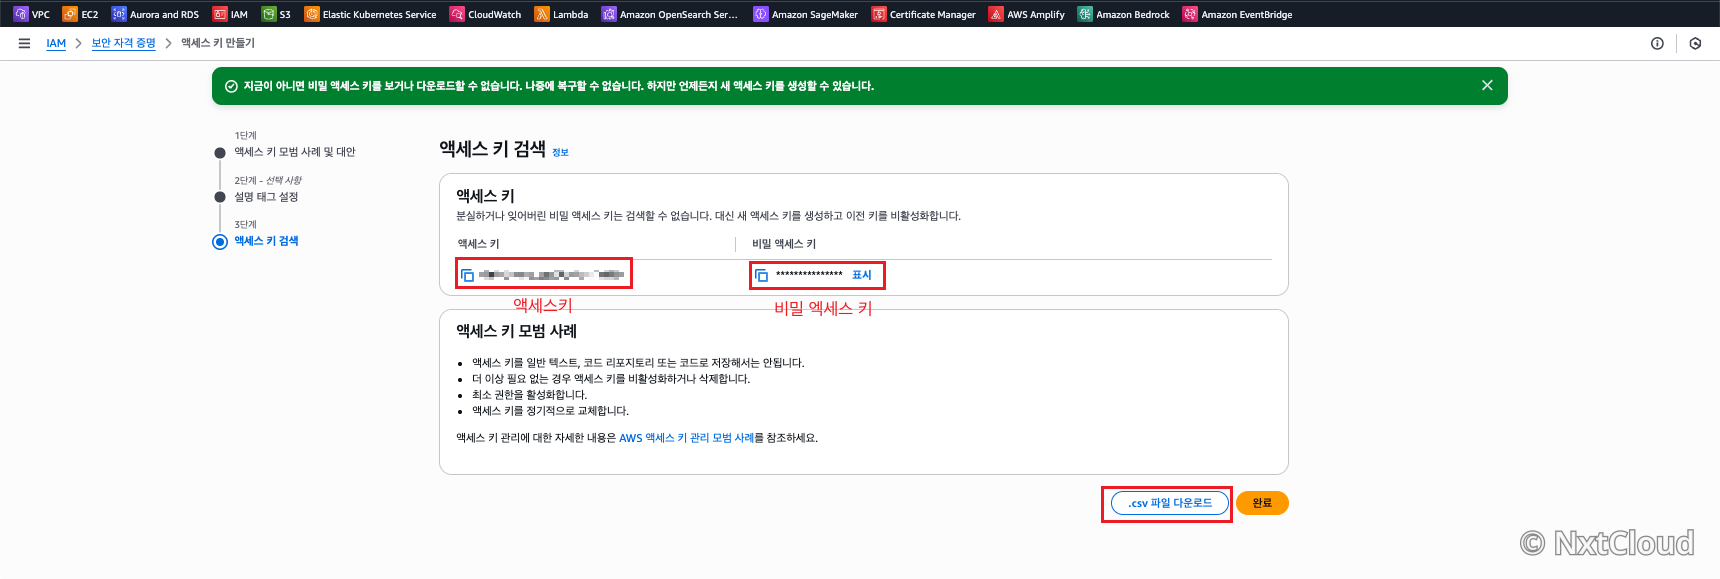
Task: Open Amazon Bedrock shortcut
Action: point(1123,14)
